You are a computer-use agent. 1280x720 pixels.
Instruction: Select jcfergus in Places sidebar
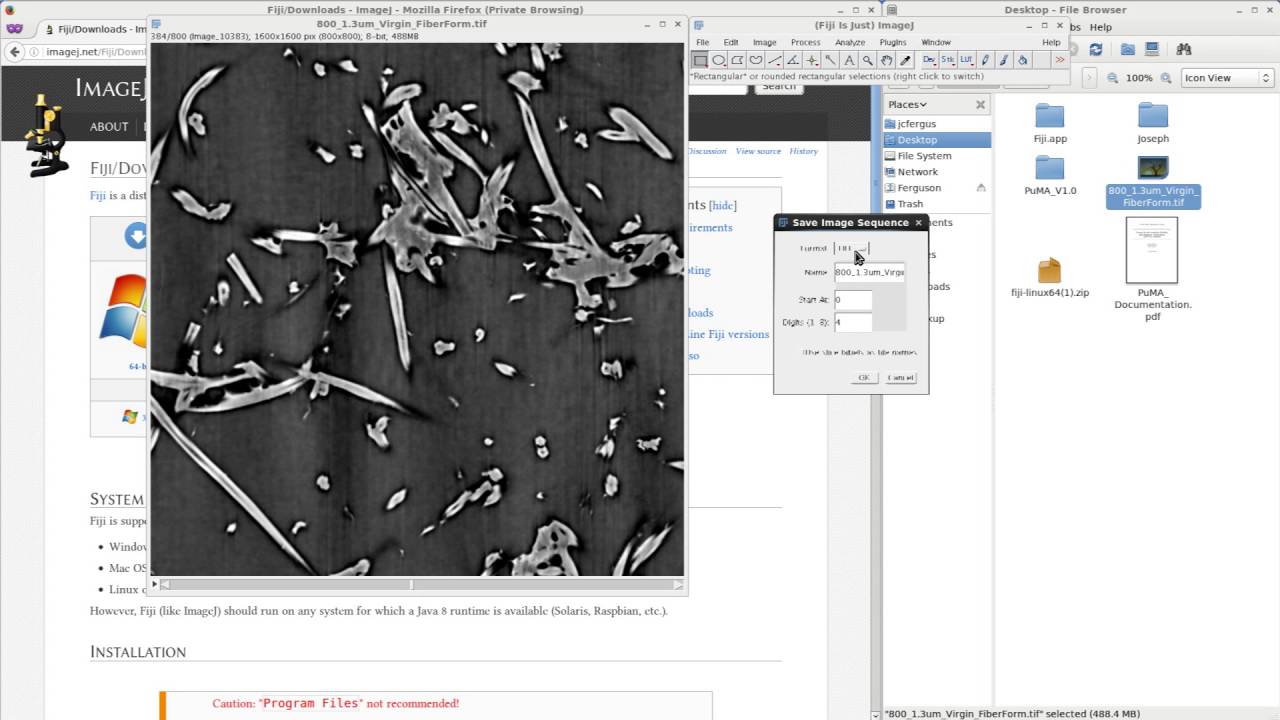tap(916, 124)
